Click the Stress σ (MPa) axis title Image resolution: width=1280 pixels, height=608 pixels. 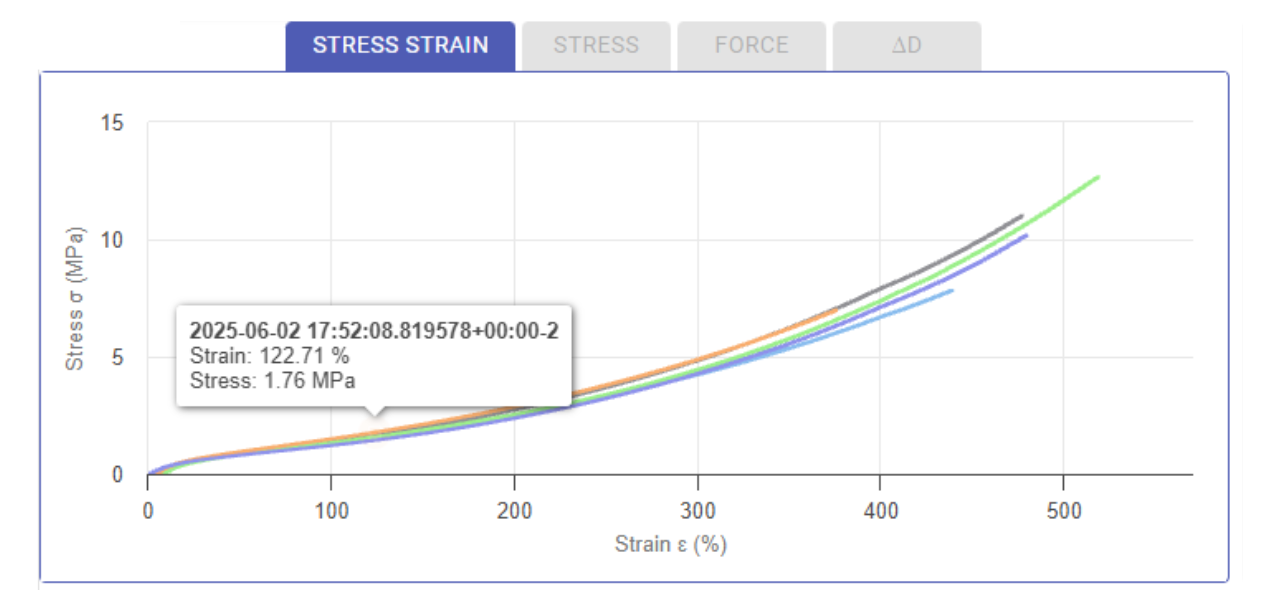(75, 298)
